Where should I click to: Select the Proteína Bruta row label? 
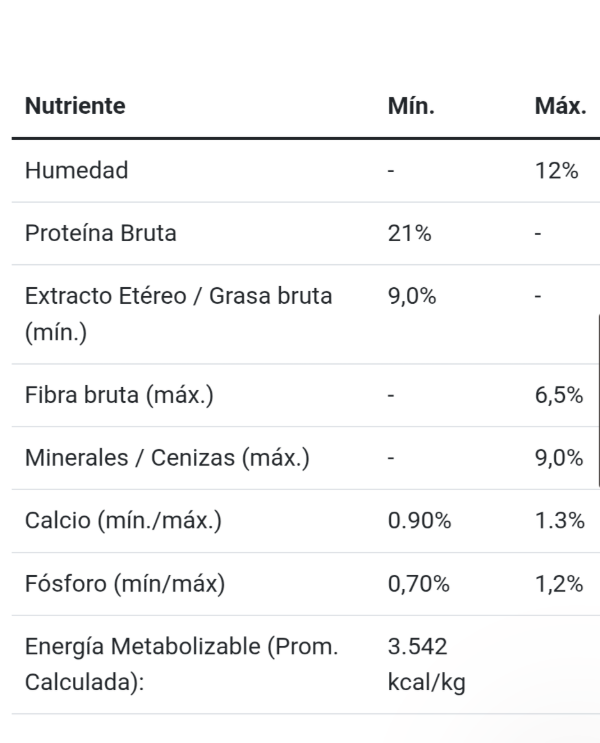pos(100,233)
